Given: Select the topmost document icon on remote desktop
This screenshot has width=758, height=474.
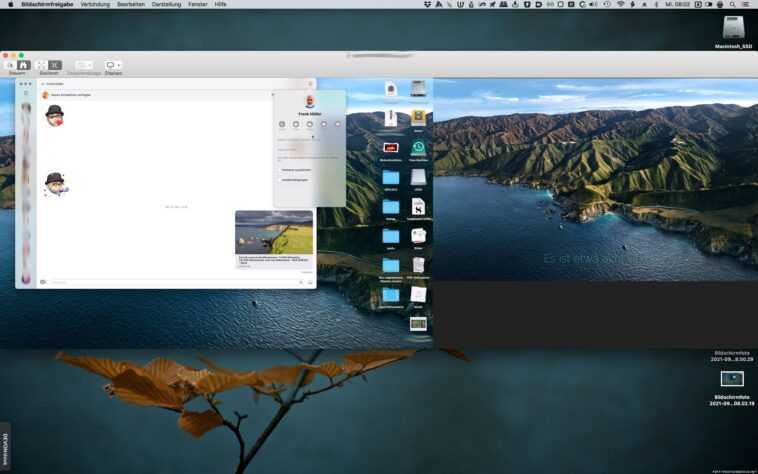Looking at the screenshot, I should coord(391,90).
